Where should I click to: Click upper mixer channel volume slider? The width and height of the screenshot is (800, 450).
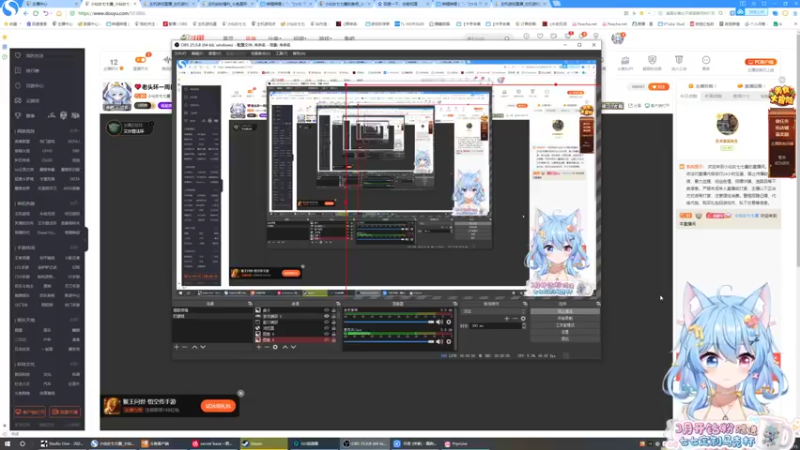(x=389, y=322)
